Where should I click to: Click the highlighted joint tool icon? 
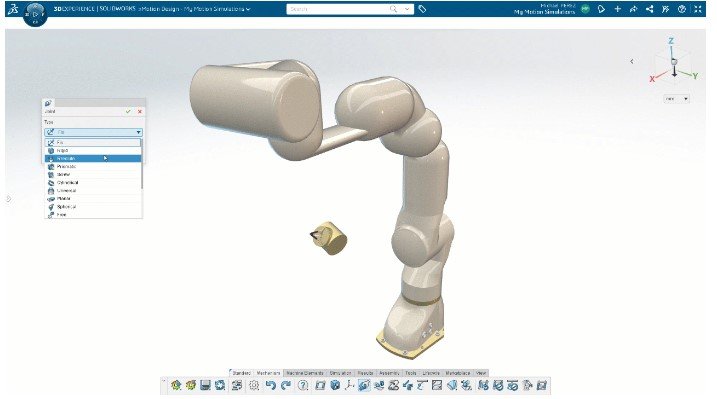(x=364, y=385)
